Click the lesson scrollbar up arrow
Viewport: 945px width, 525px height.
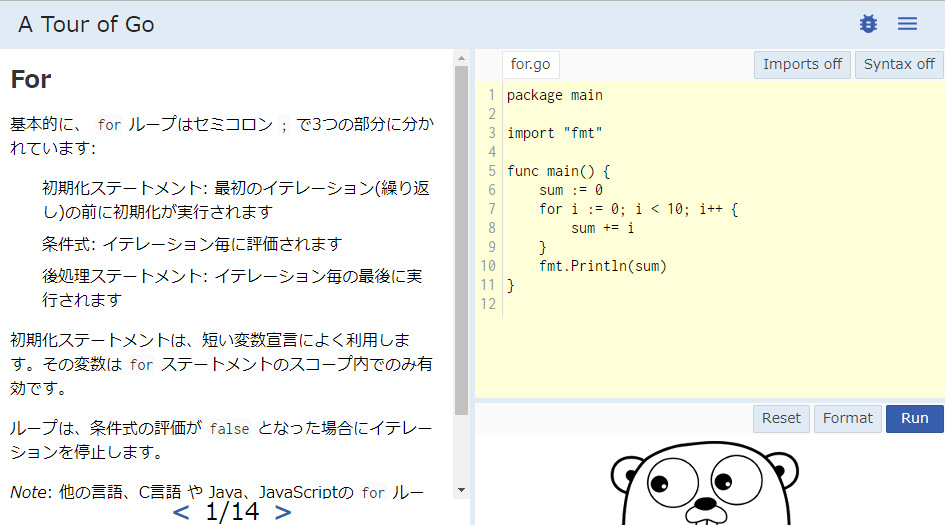[x=462, y=58]
